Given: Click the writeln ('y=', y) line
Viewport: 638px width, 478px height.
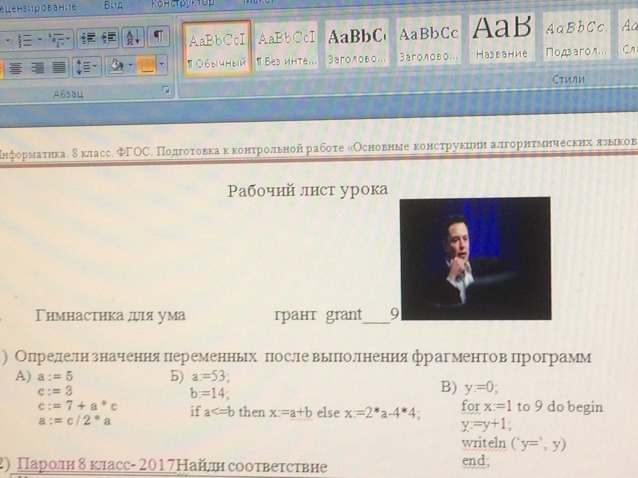Looking at the screenshot, I should click(x=513, y=443).
